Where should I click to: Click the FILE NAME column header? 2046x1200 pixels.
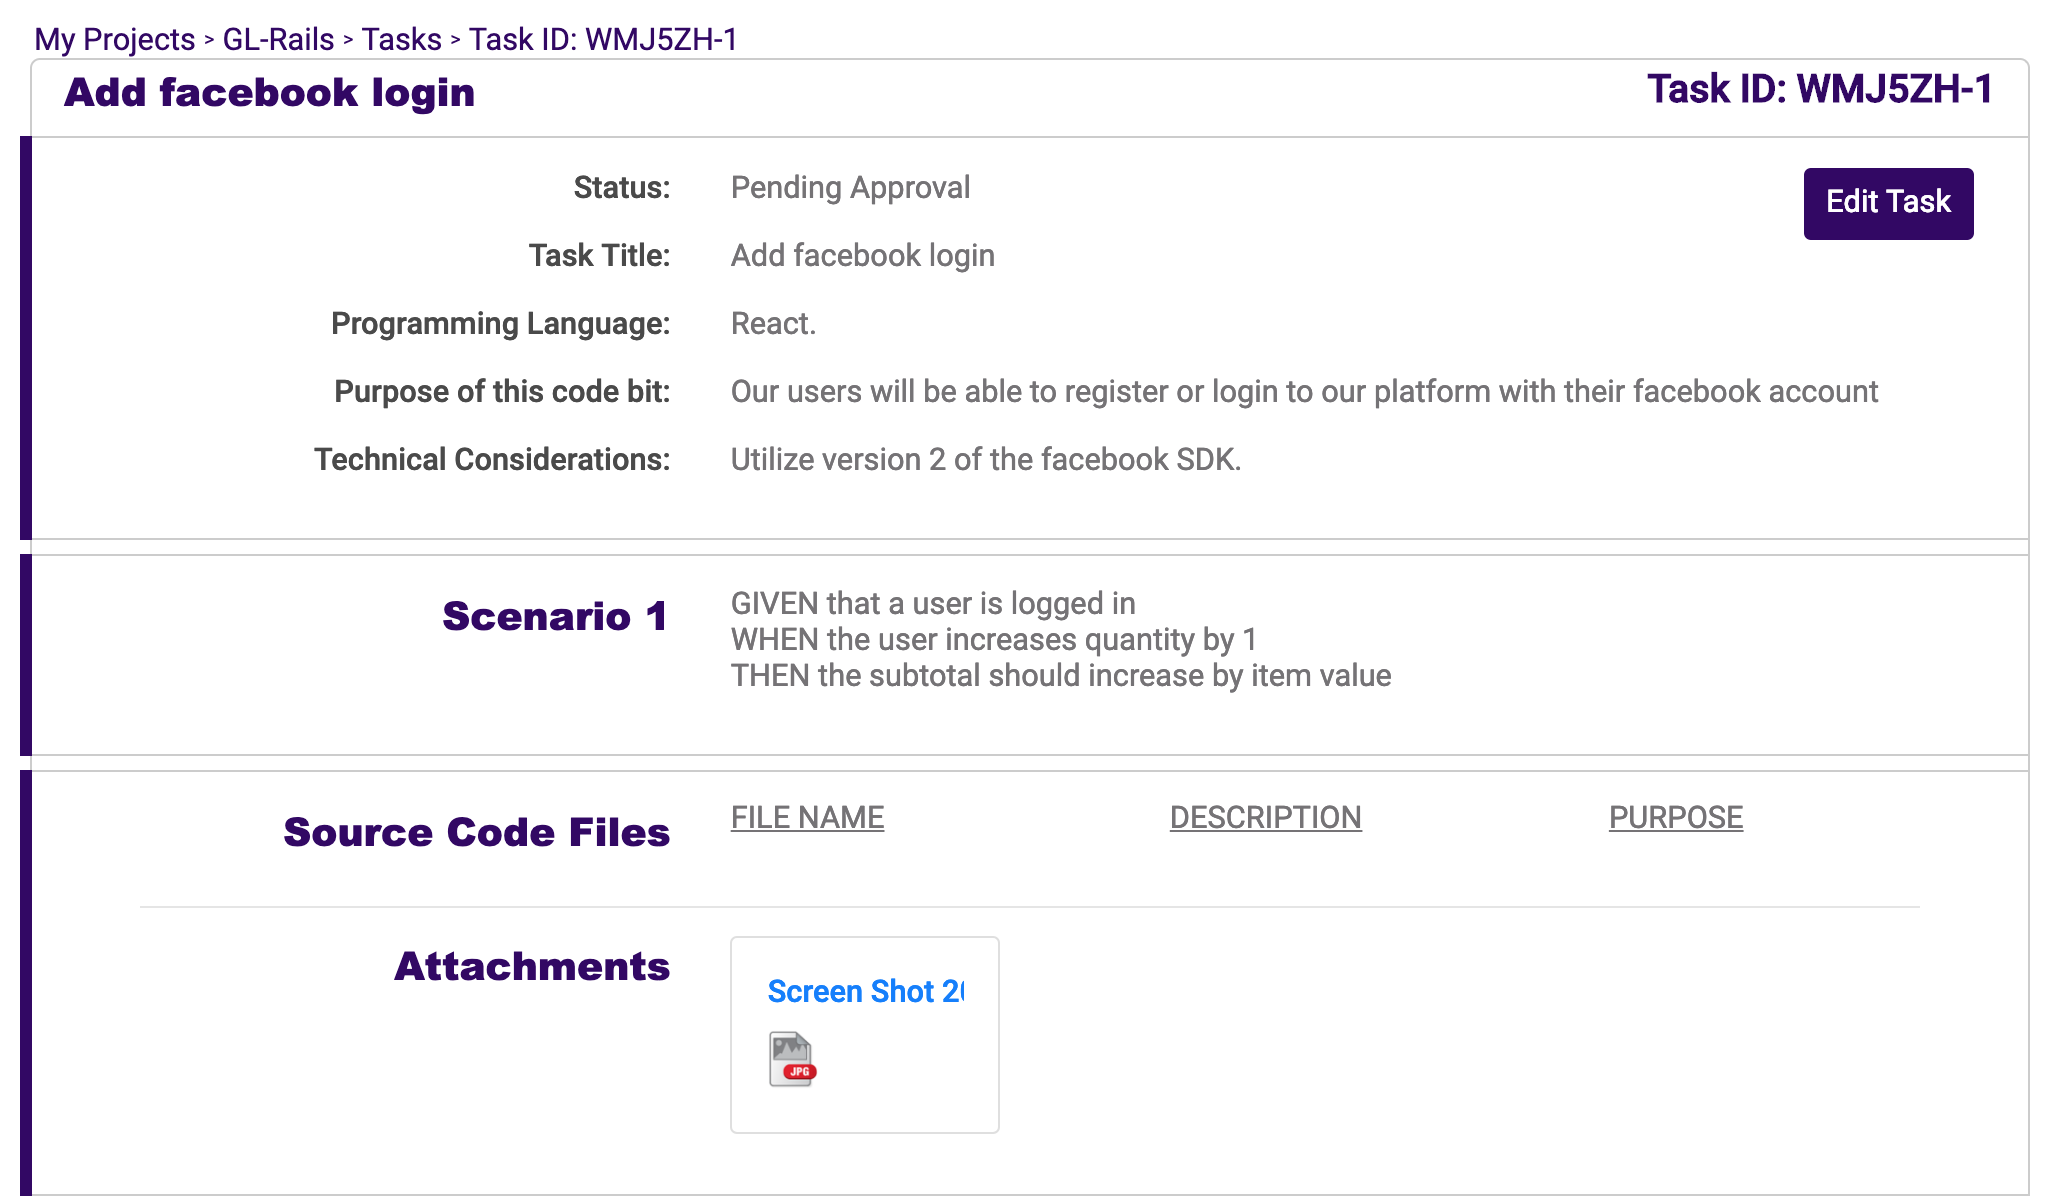(807, 817)
